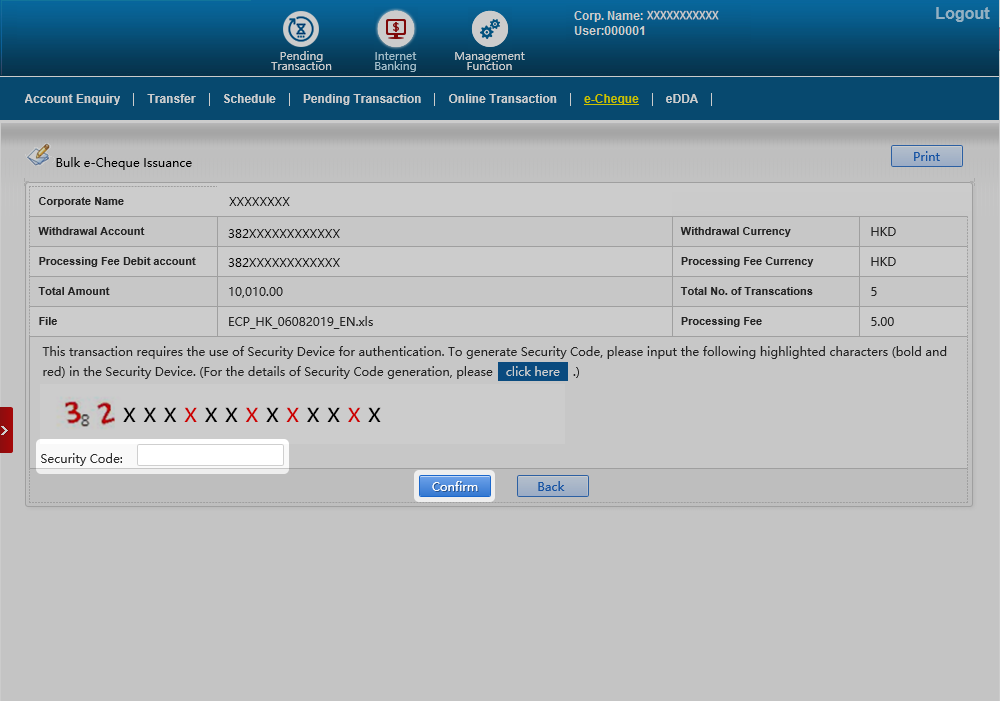The height and width of the screenshot is (701, 1000).
Task: Open Pending Transaction hourglass icon in header
Action: [x=301, y=29]
